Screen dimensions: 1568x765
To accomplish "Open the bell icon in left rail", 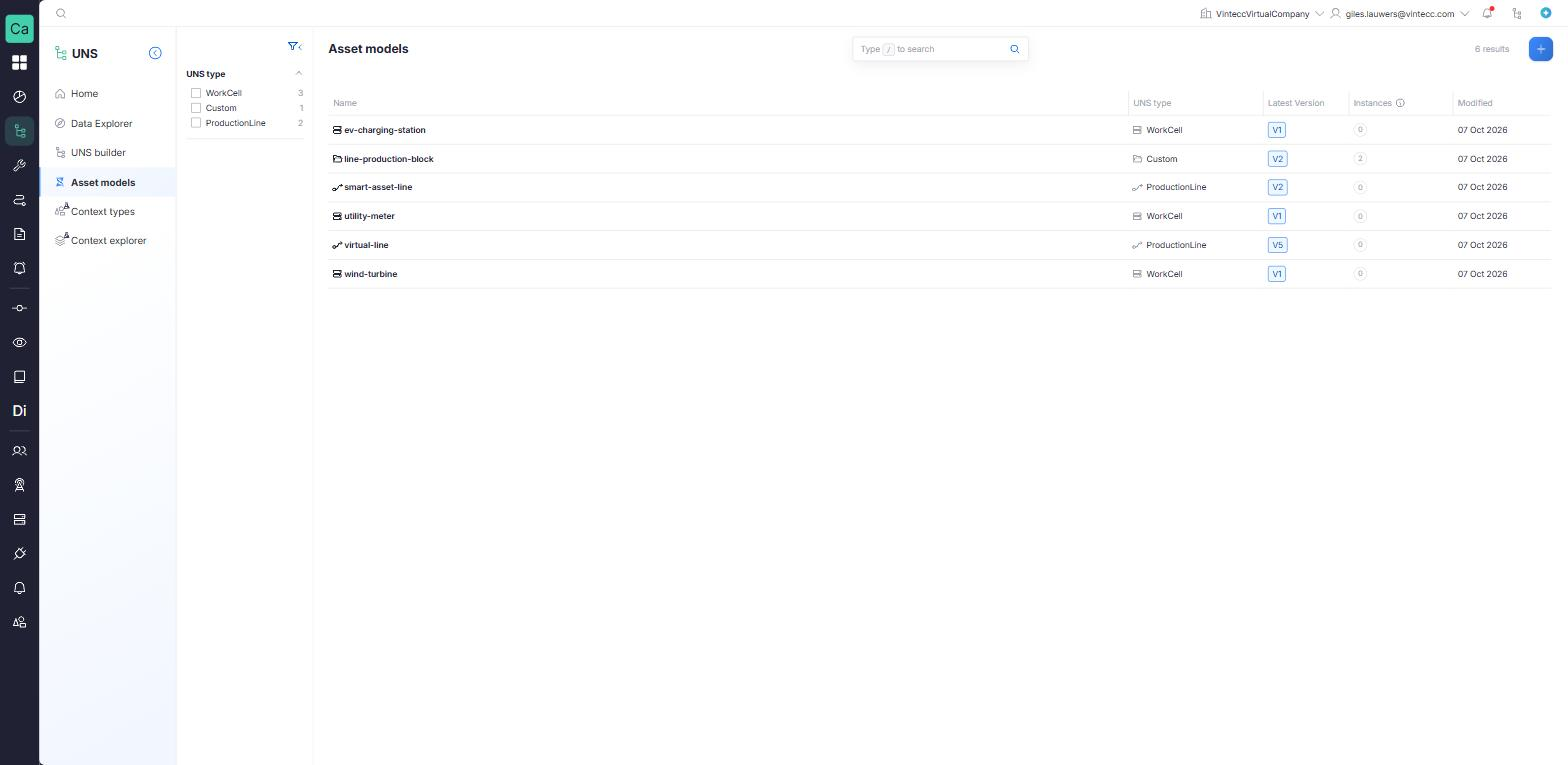I will [x=19, y=588].
